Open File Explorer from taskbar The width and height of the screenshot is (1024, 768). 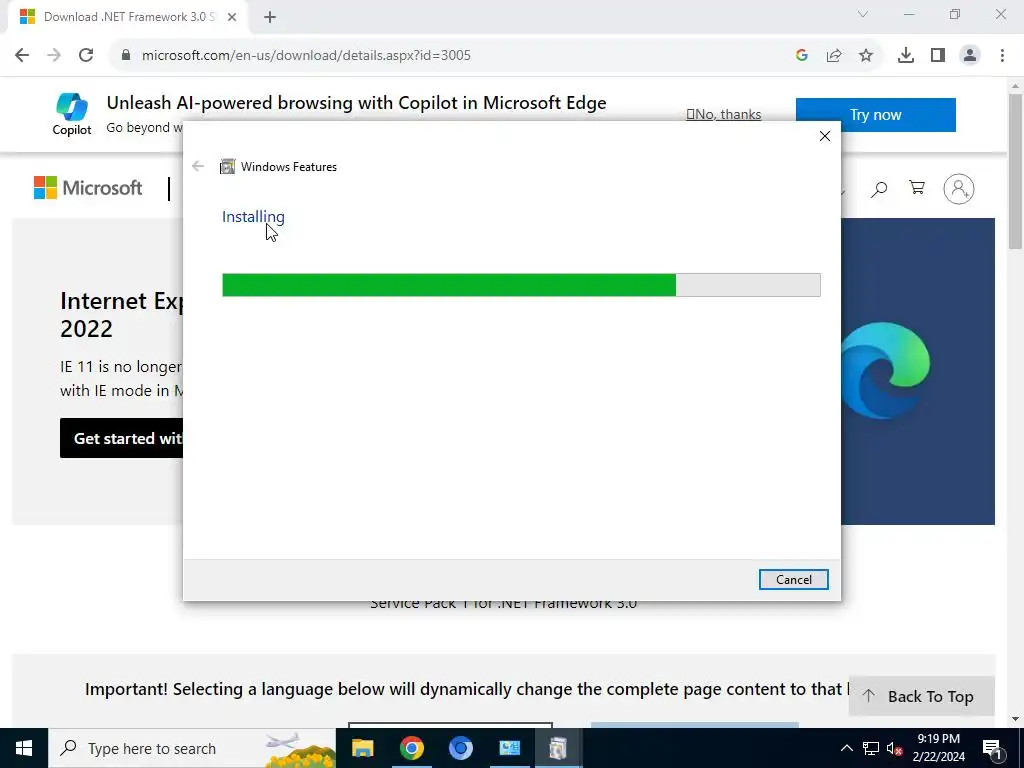pos(362,748)
